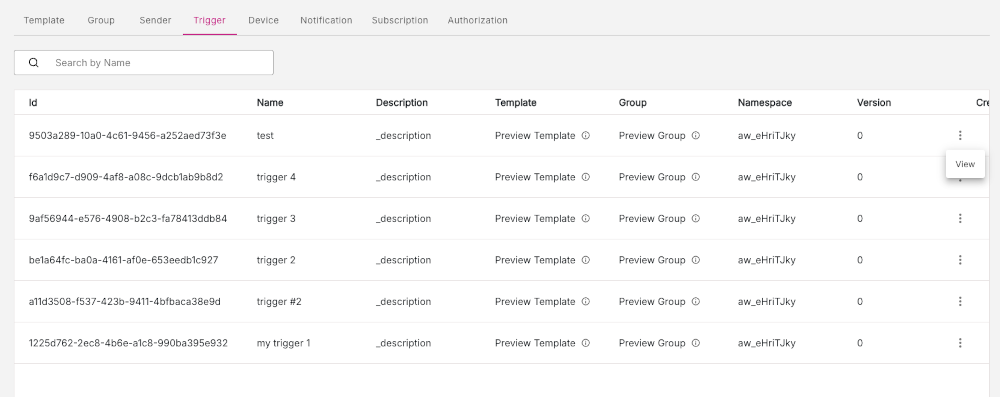Click the name cell 'trigger 3'

click(276, 218)
